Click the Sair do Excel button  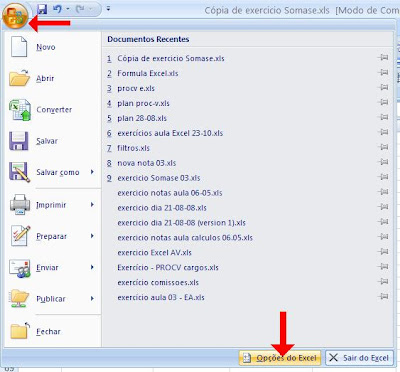tap(359, 358)
